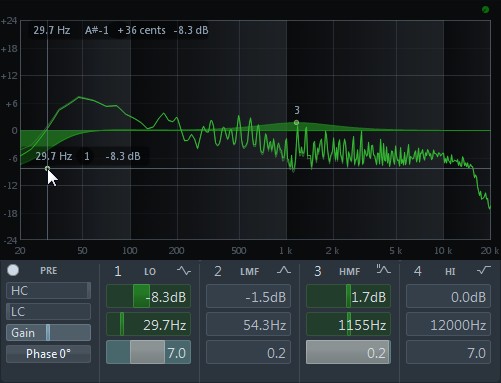This screenshot has width=501, height=383.
Task: Click band 4 gain field 0.0dB
Action: (448, 296)
